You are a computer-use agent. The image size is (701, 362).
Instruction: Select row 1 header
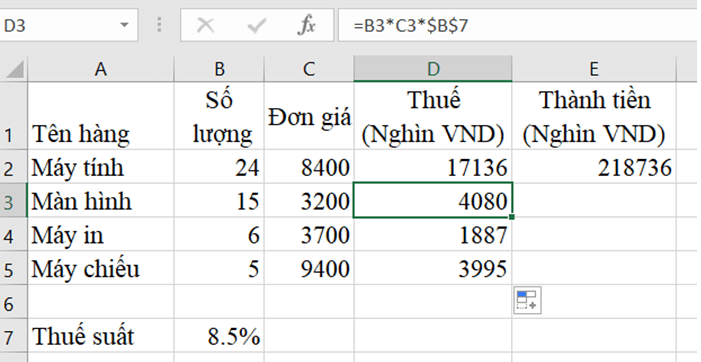click(13, 116)
